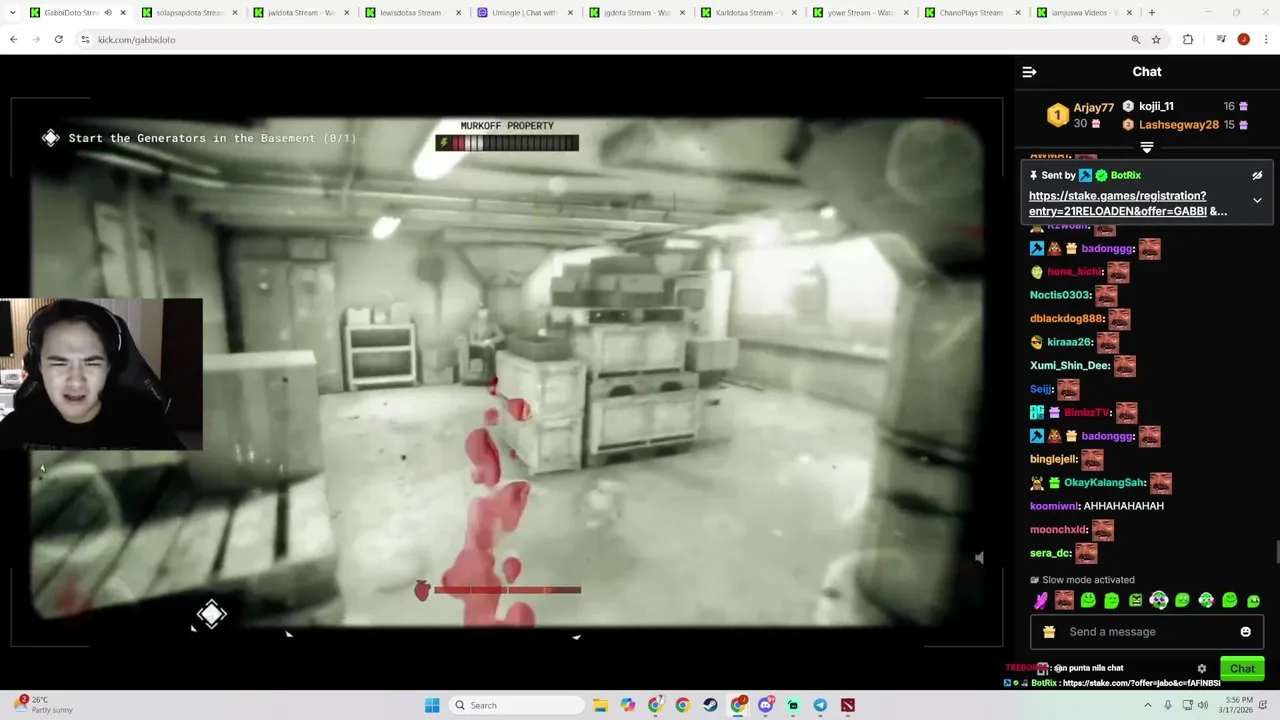Open the zoom magnifier in the address bar

pos(1136,39)
